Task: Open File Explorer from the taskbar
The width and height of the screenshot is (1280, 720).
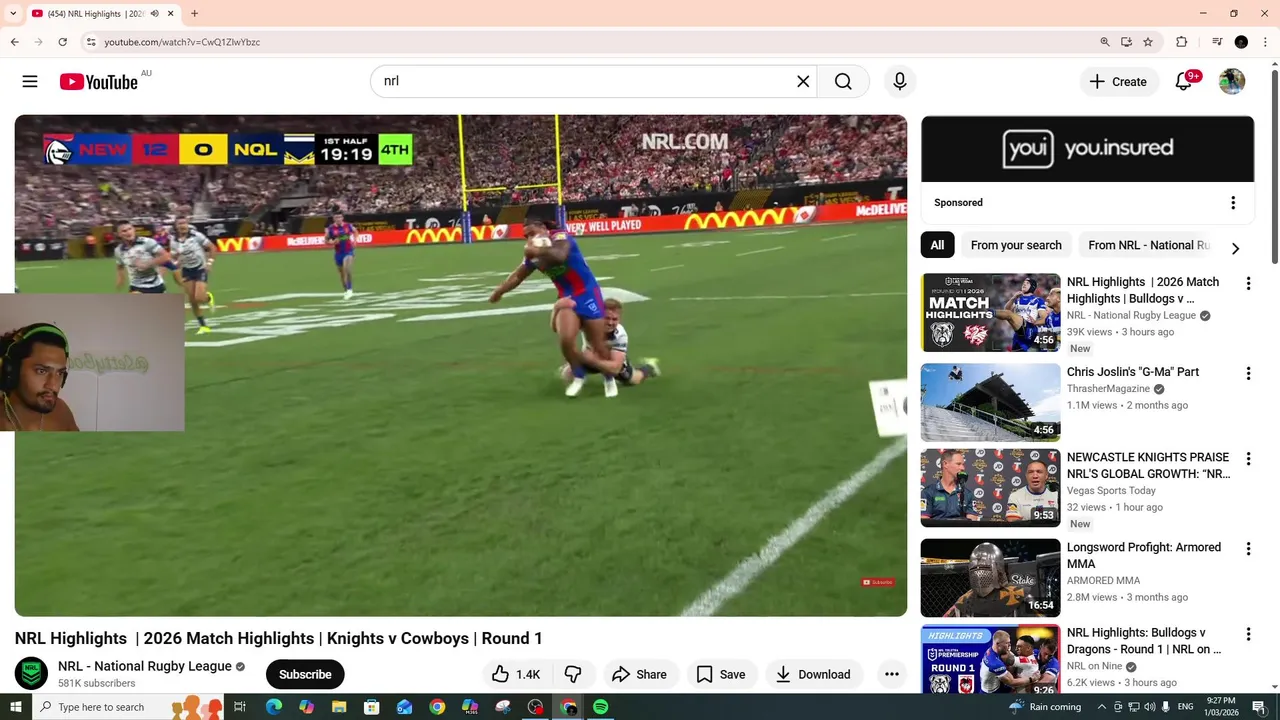Action: tap(339, 707)
